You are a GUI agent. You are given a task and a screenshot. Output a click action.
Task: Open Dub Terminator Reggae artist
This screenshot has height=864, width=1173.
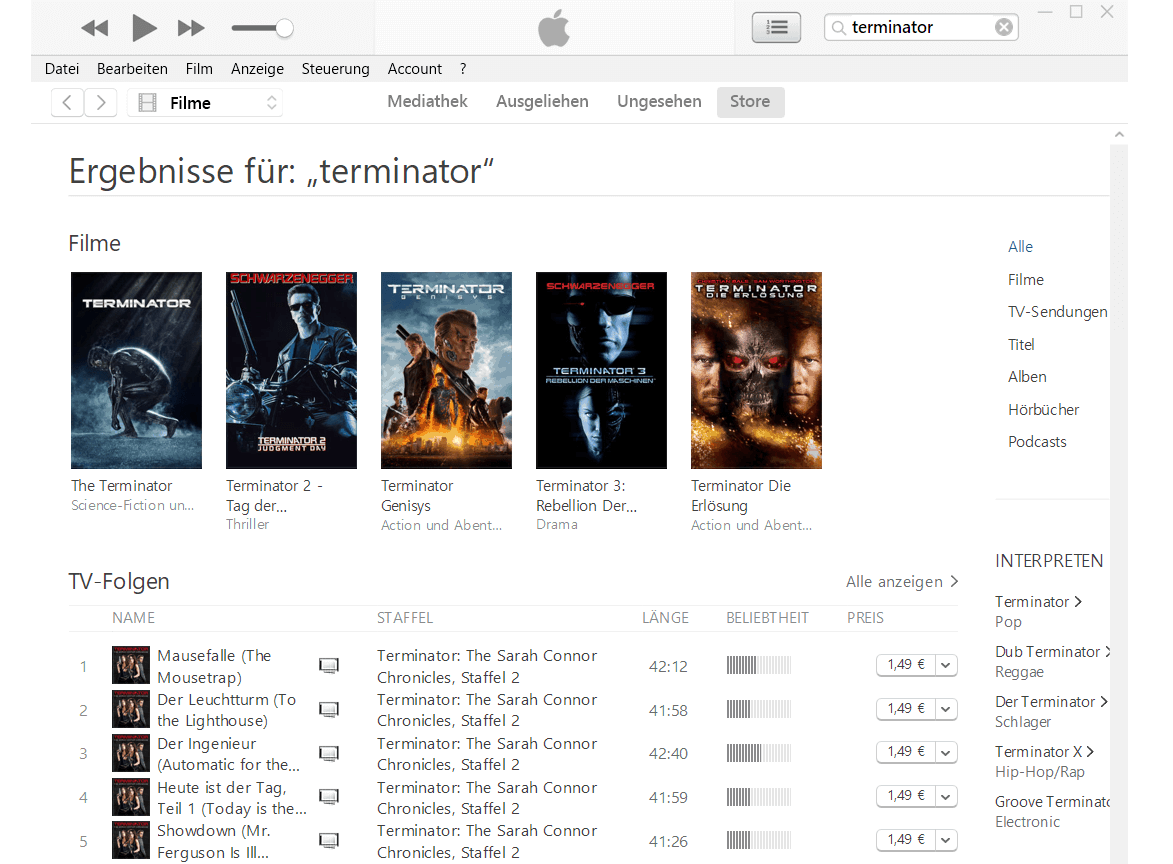pos(1053,652)
